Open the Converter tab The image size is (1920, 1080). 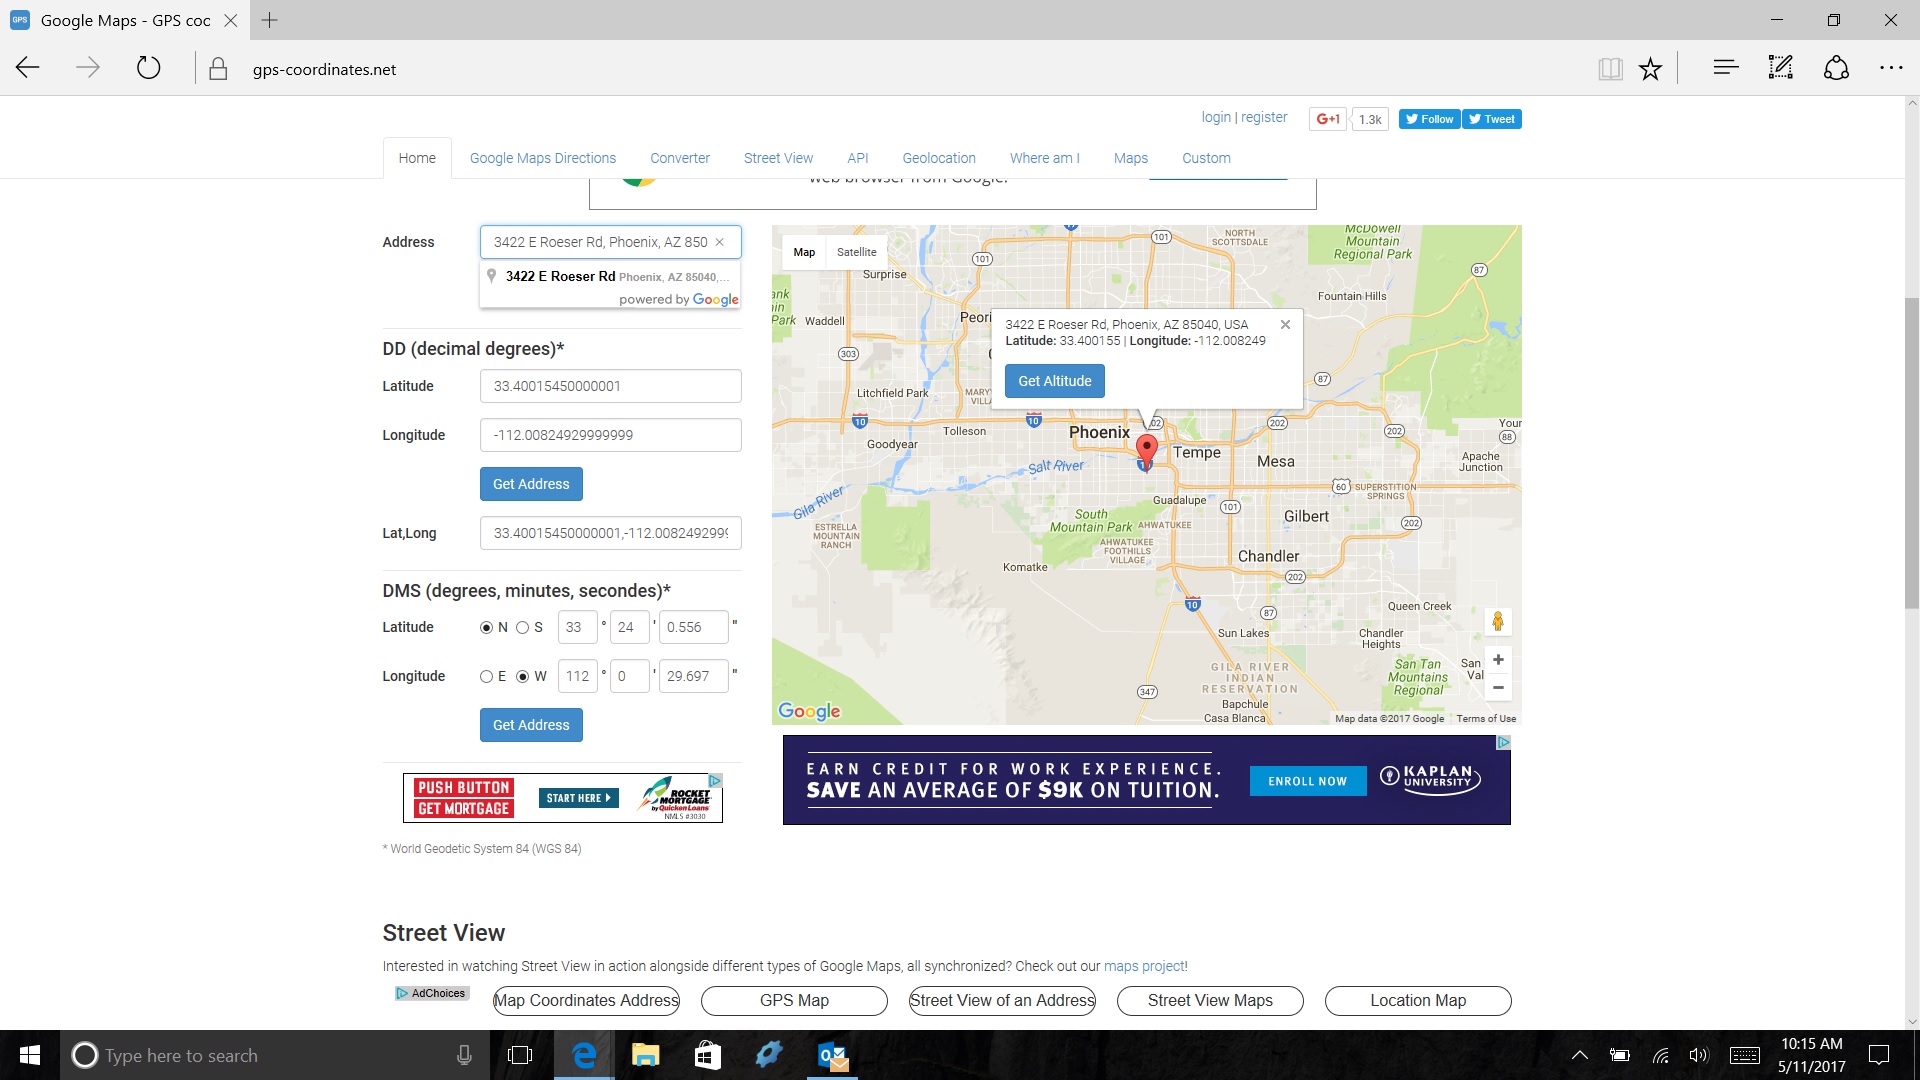(680, 158)
